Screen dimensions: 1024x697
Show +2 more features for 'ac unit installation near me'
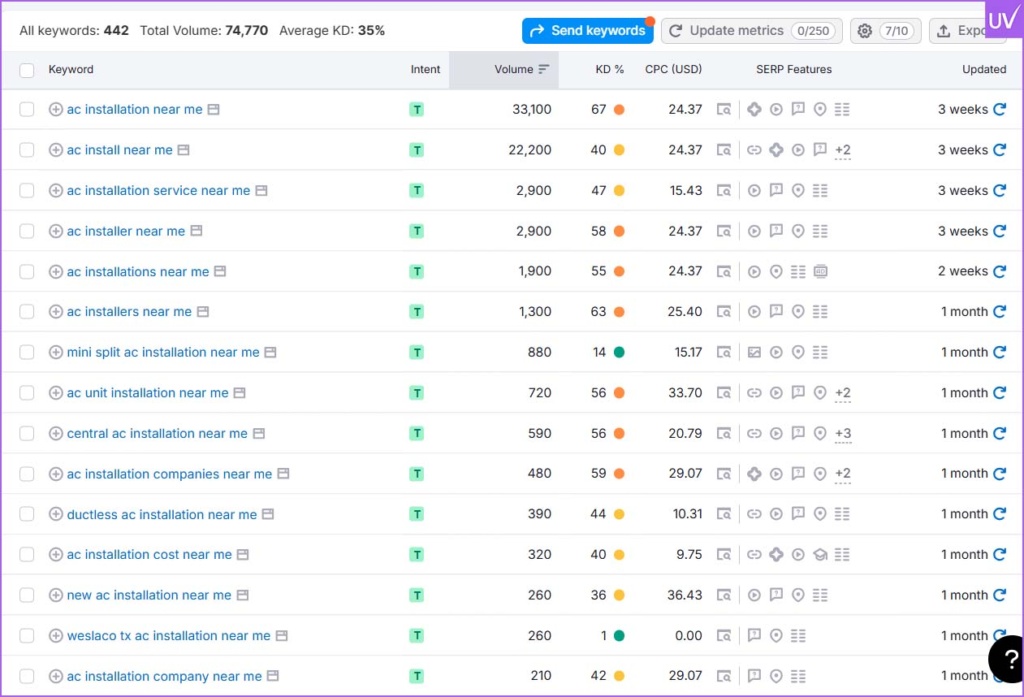click(842, 393)
